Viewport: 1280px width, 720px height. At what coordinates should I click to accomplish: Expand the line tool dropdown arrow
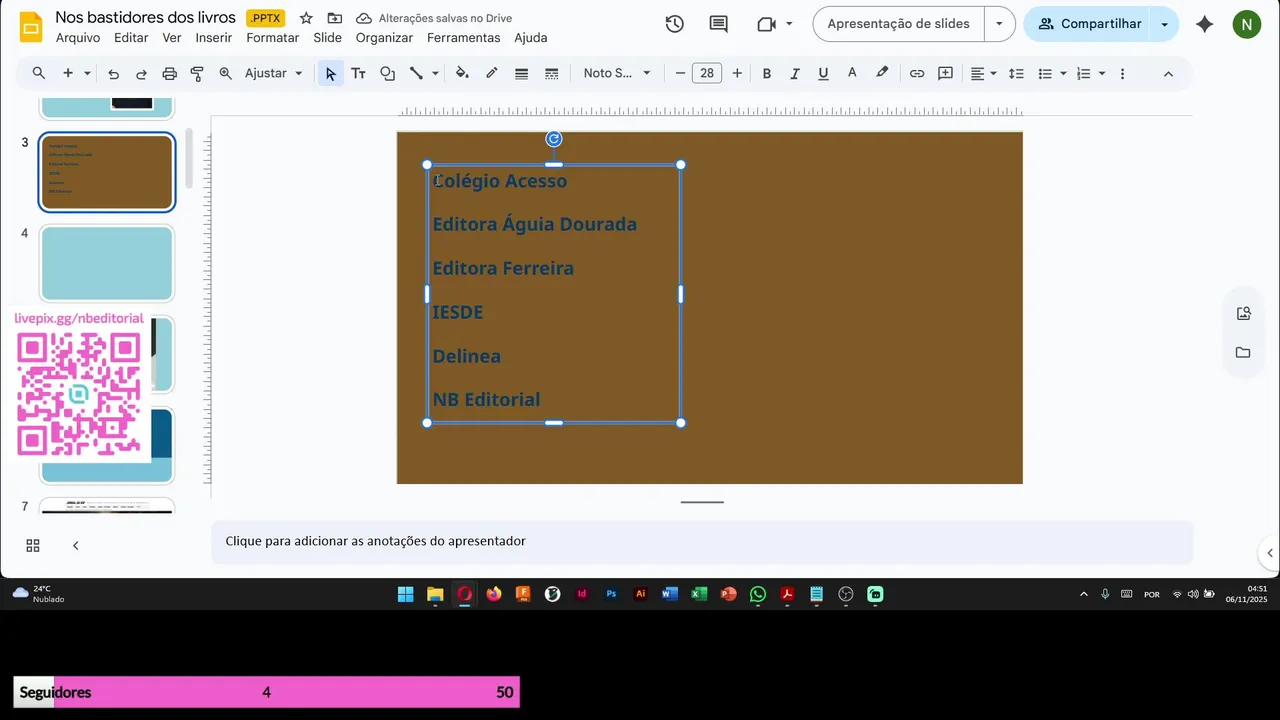pos(435,73)
